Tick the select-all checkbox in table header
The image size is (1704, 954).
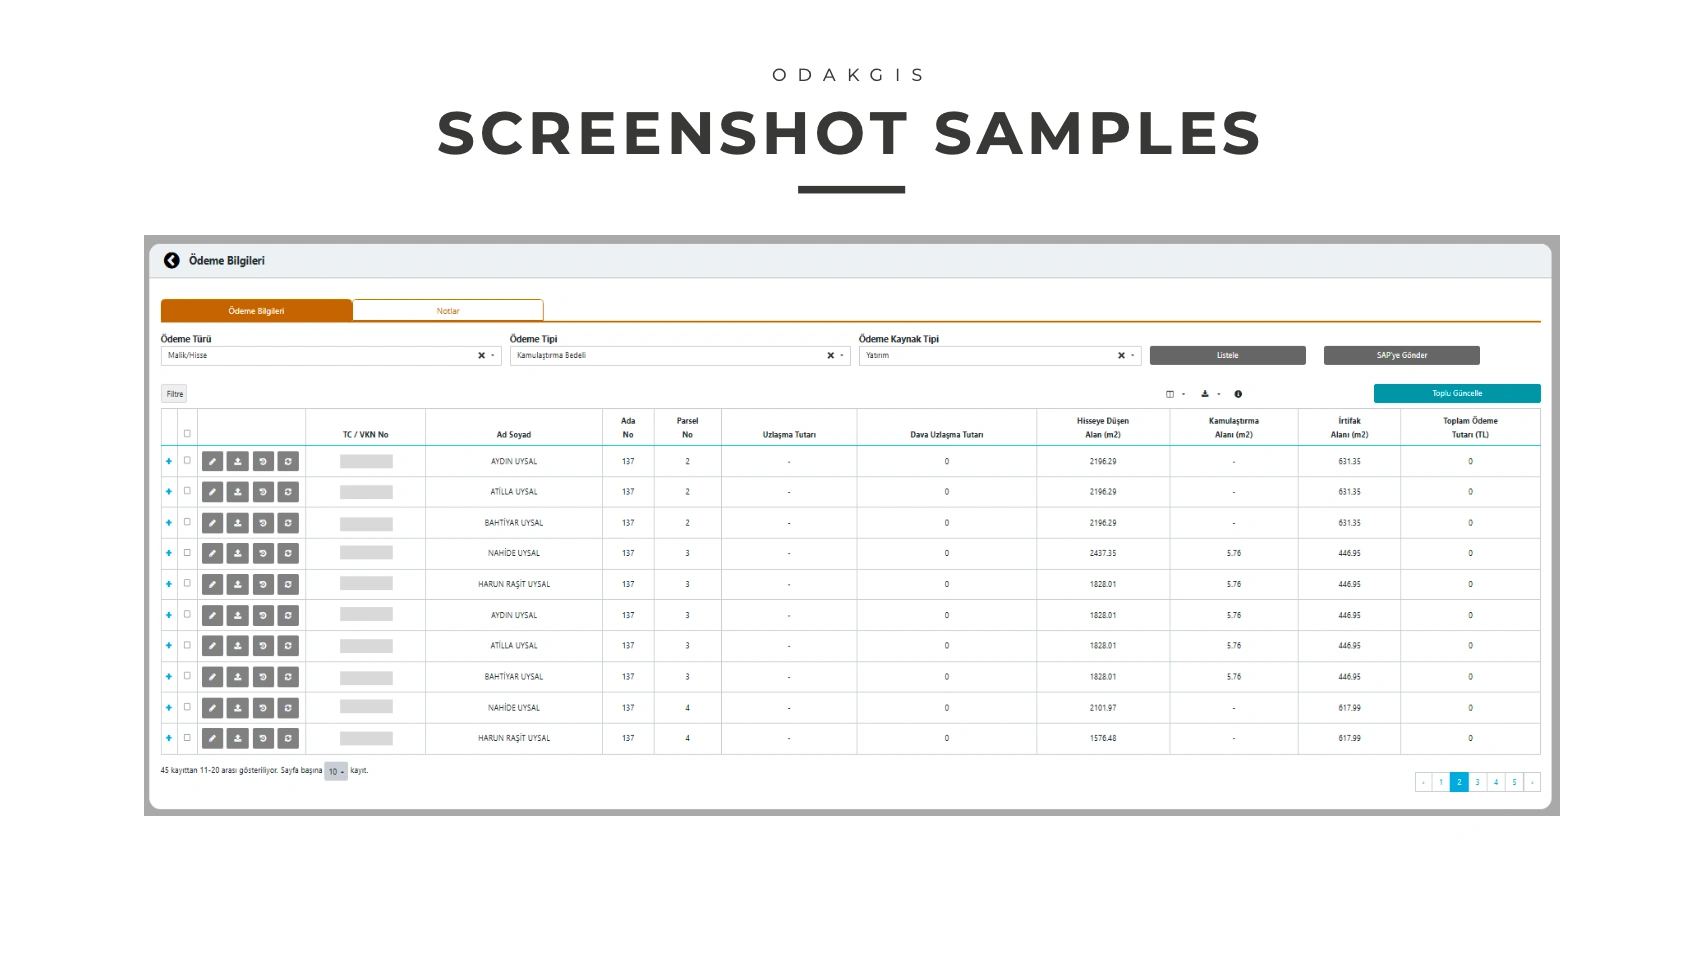point(187,434)
